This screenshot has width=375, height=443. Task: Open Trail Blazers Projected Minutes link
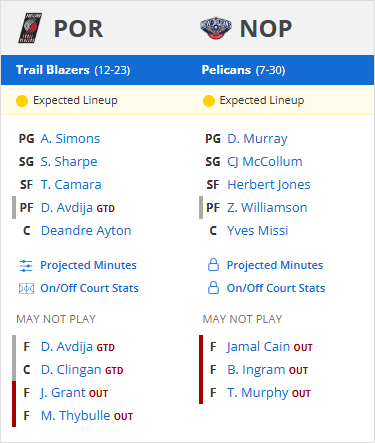point(88,265)
